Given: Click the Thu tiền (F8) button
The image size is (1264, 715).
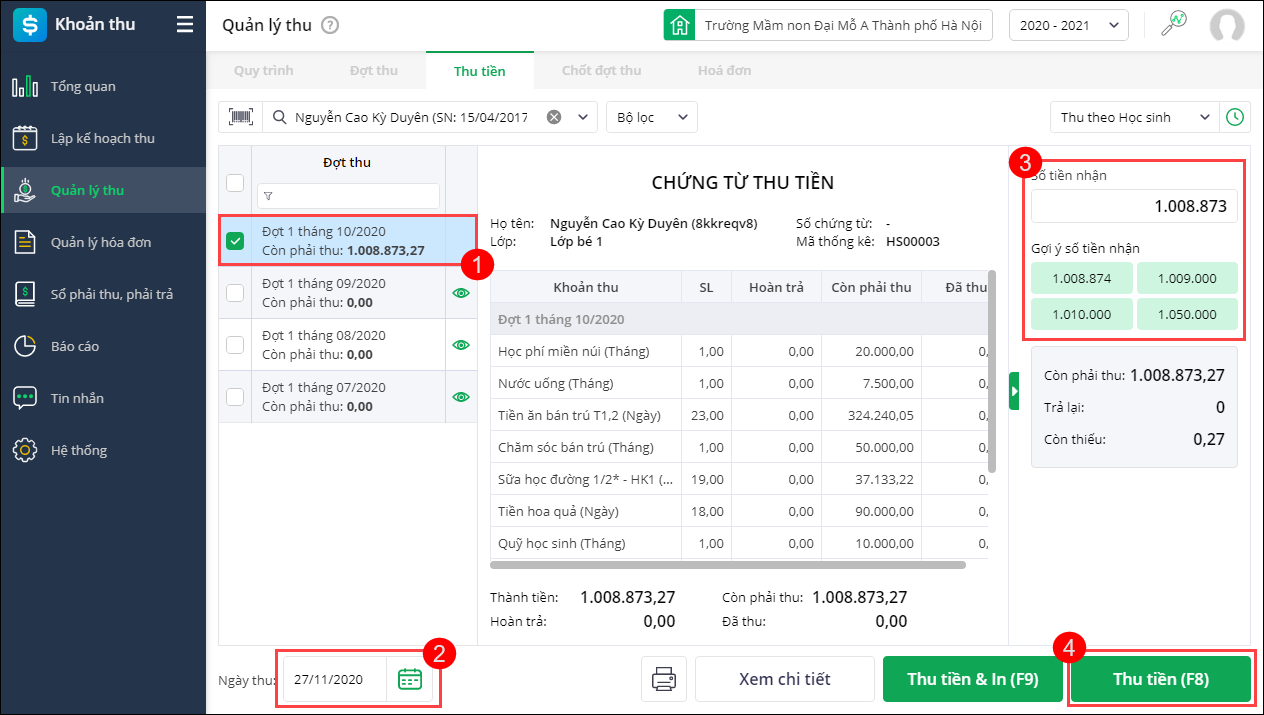Looking at the screenshot, I should [x=1160, y=679].
